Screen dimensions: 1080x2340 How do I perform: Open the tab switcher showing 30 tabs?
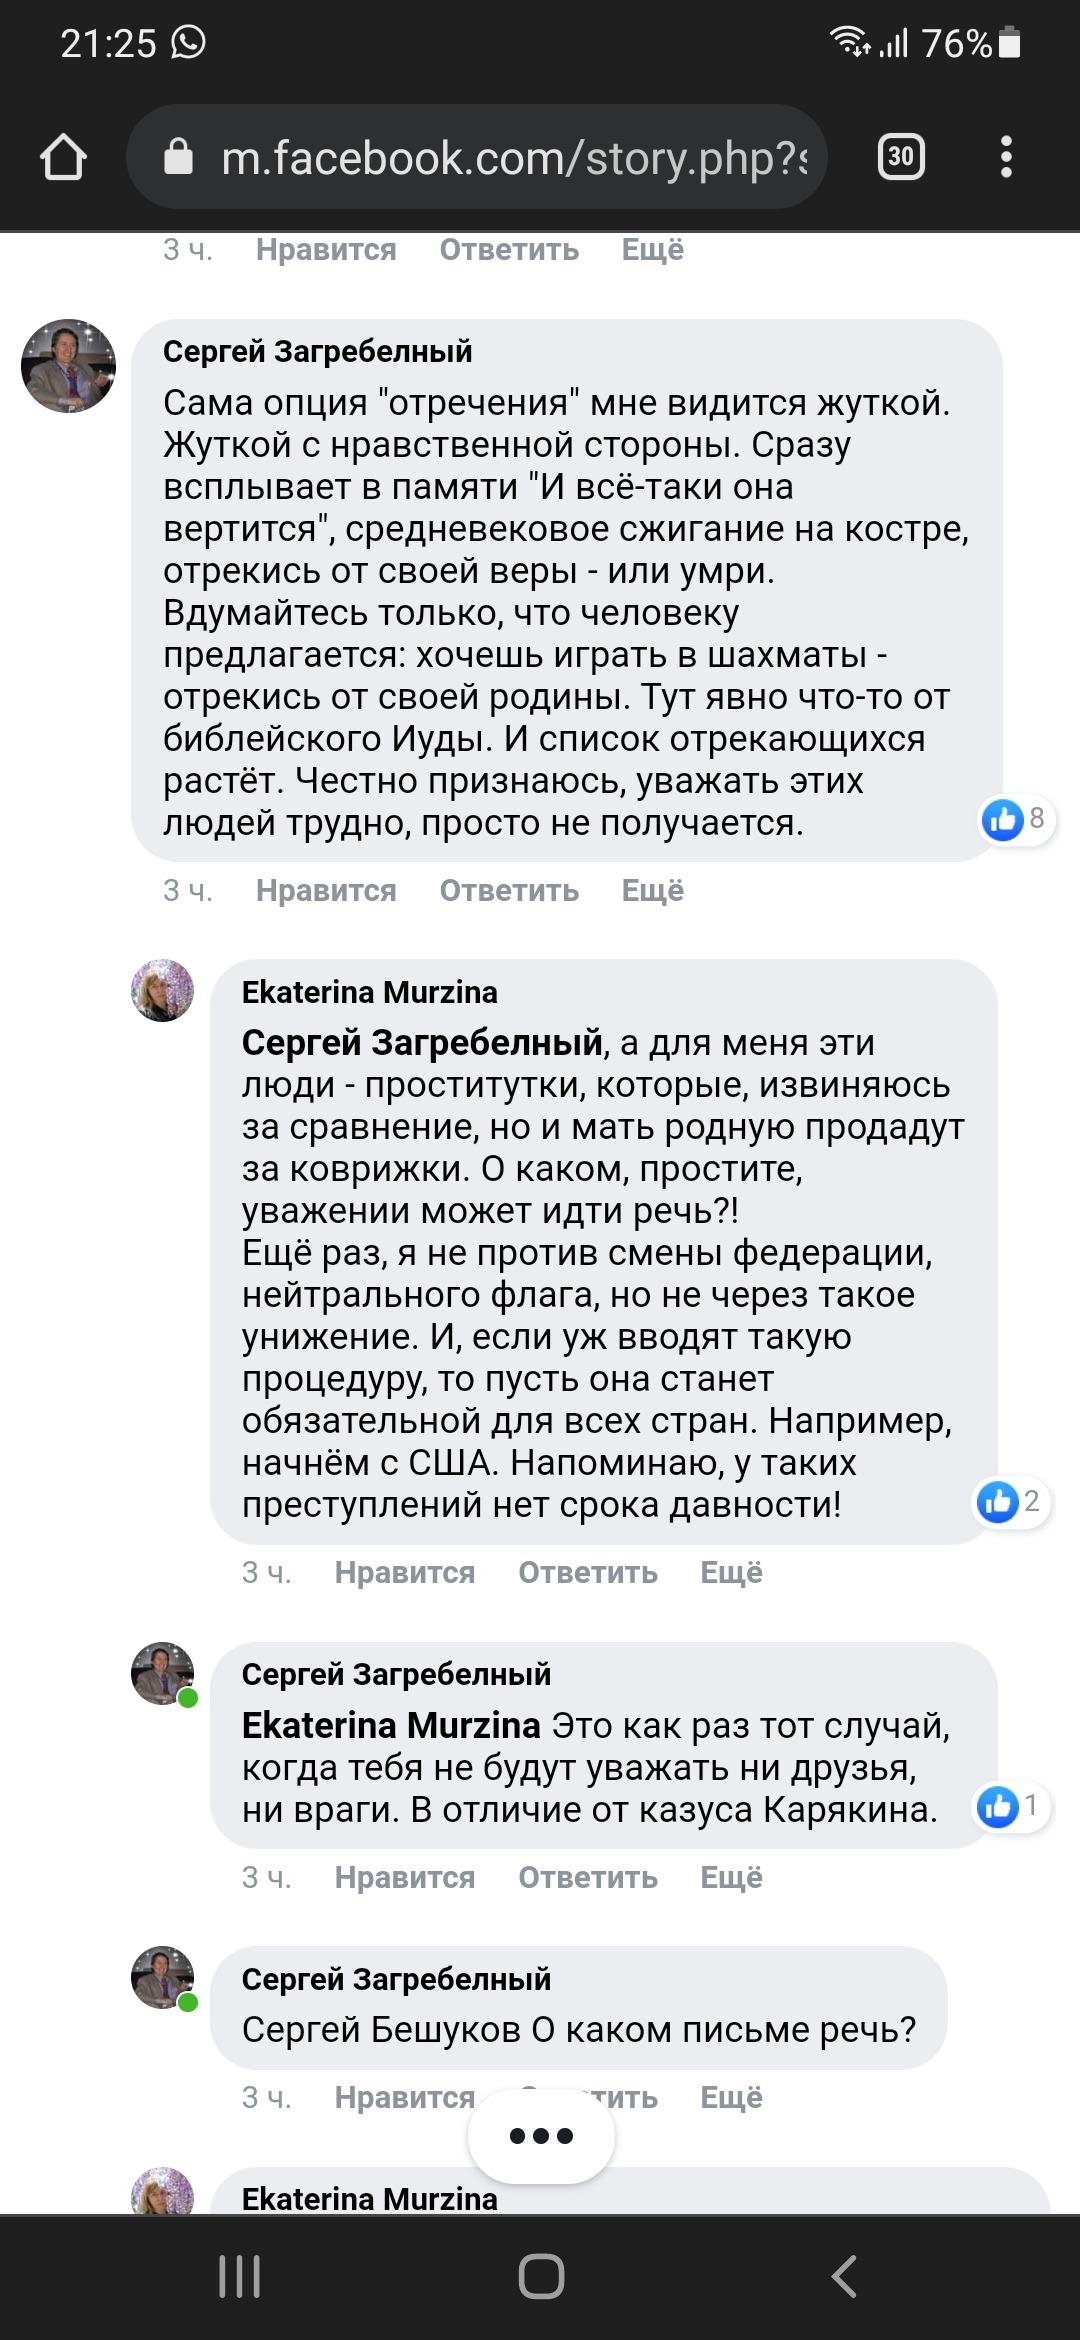click(x=900, y=157)
